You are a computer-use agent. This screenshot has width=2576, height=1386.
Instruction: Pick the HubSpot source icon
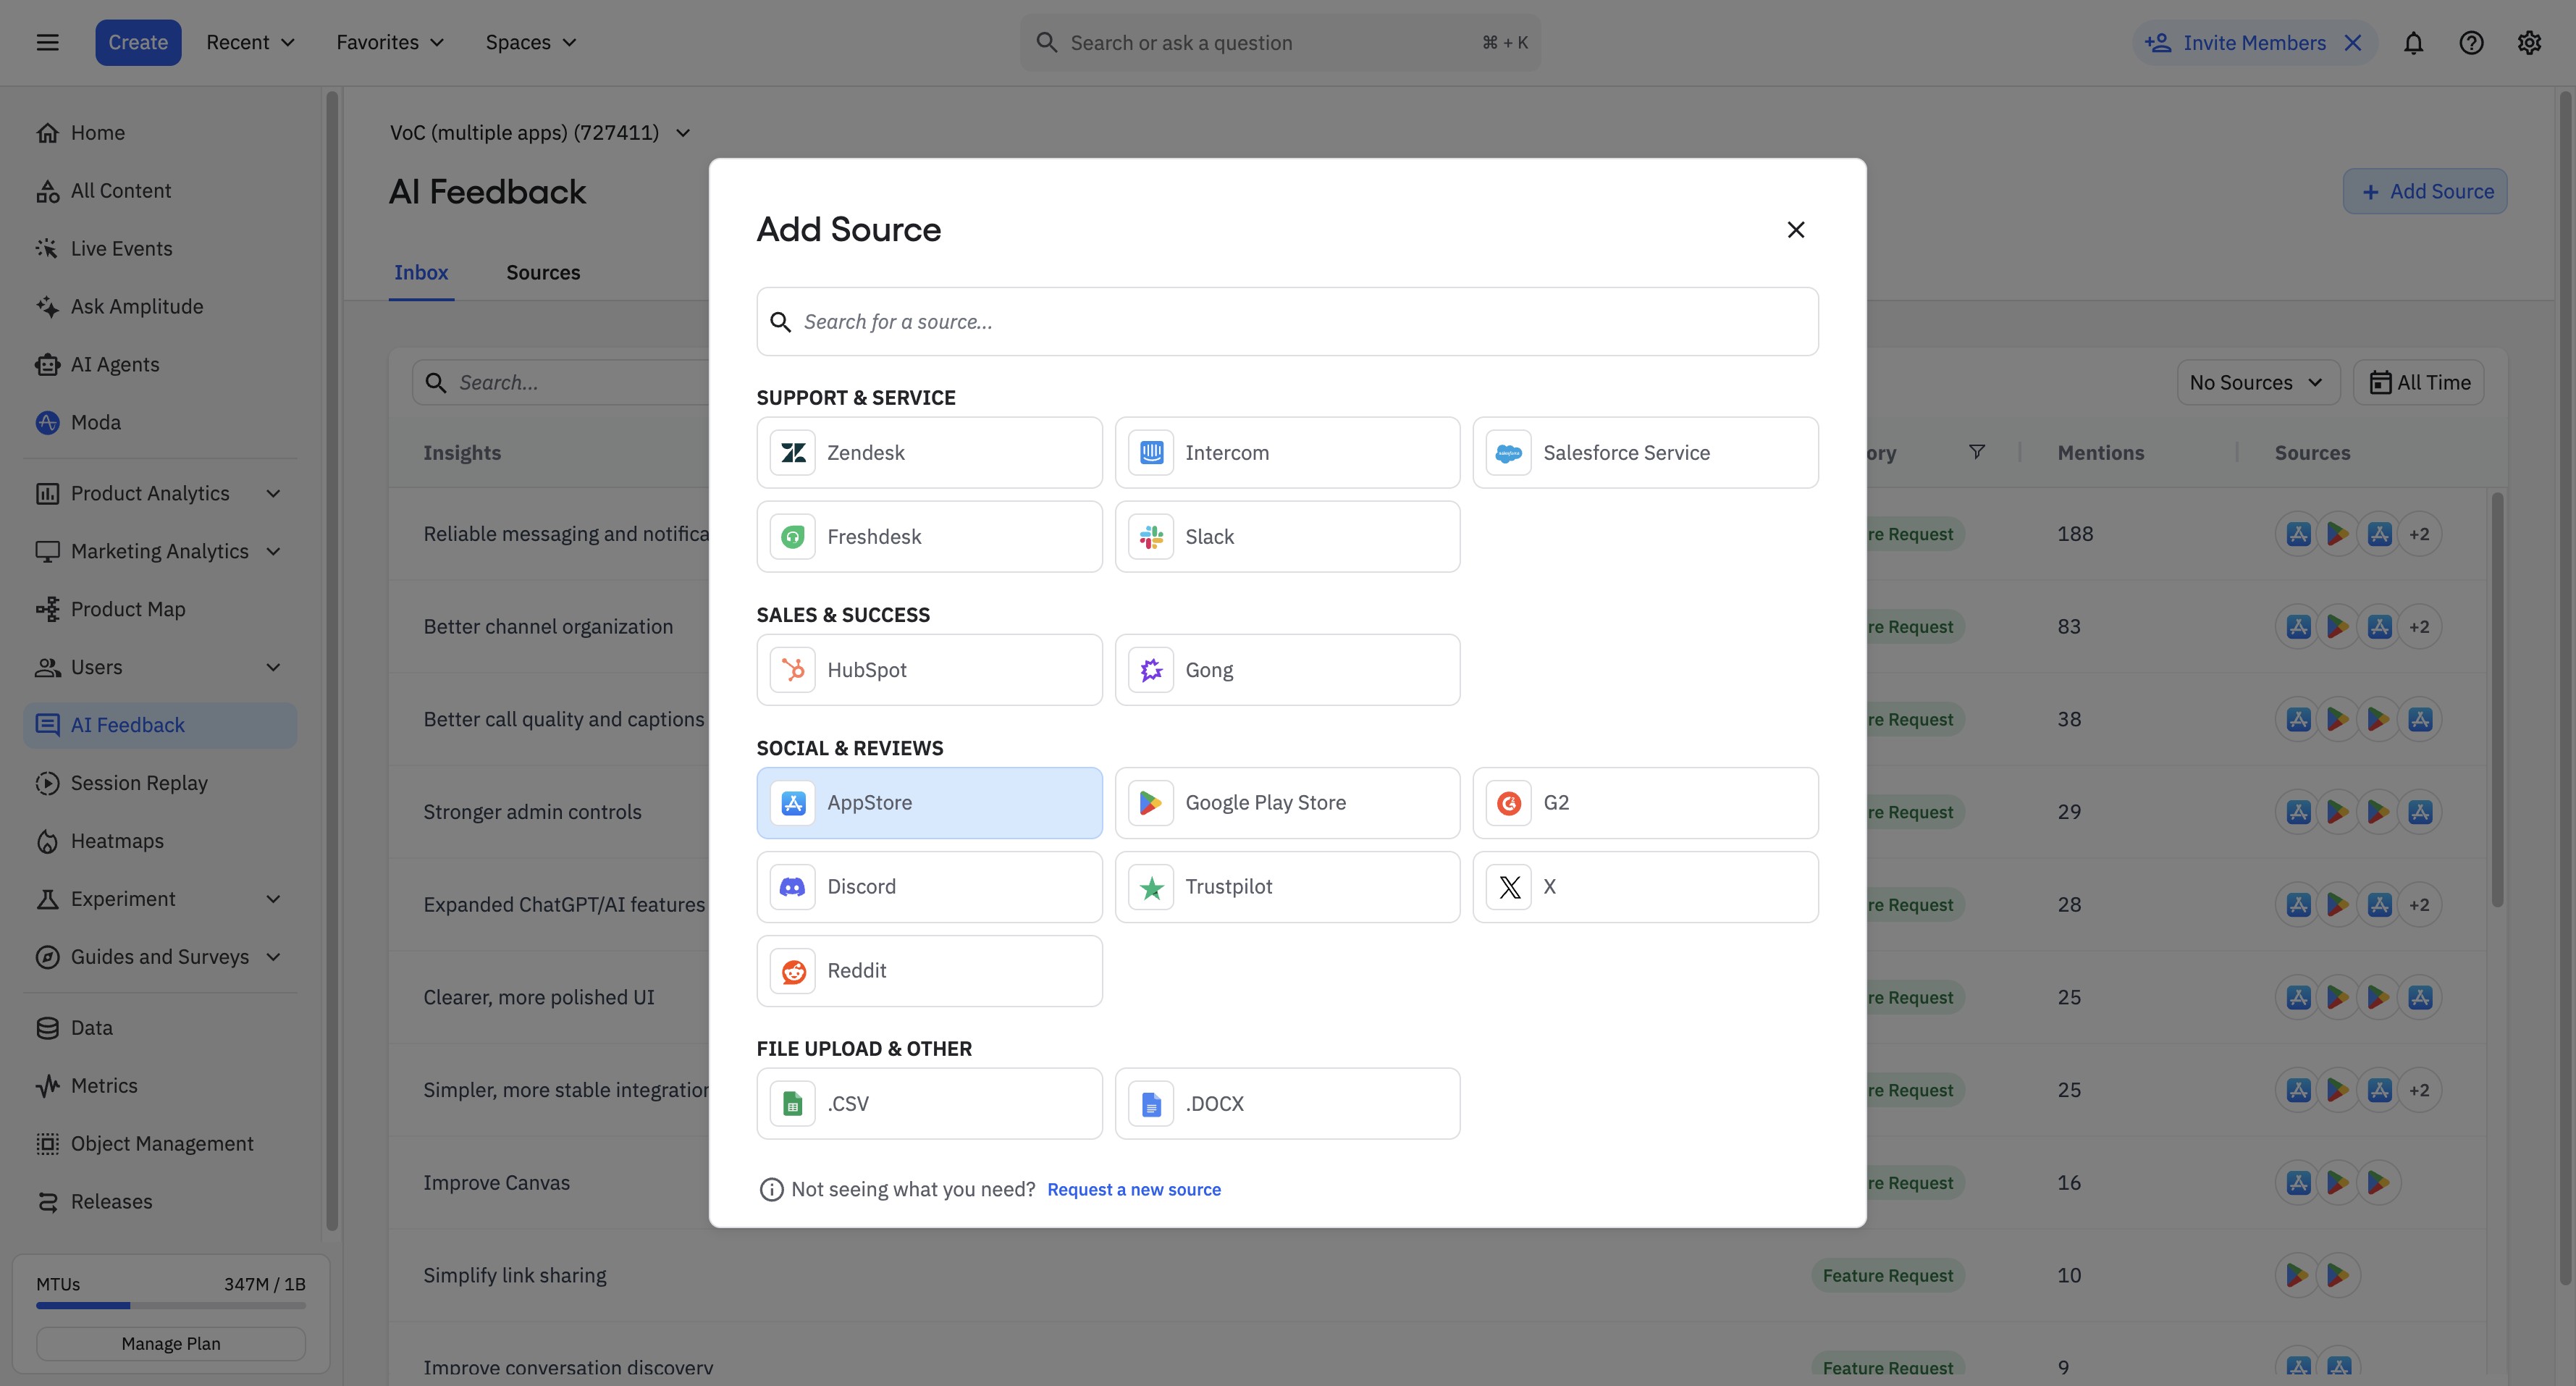(x=793, y=670)
